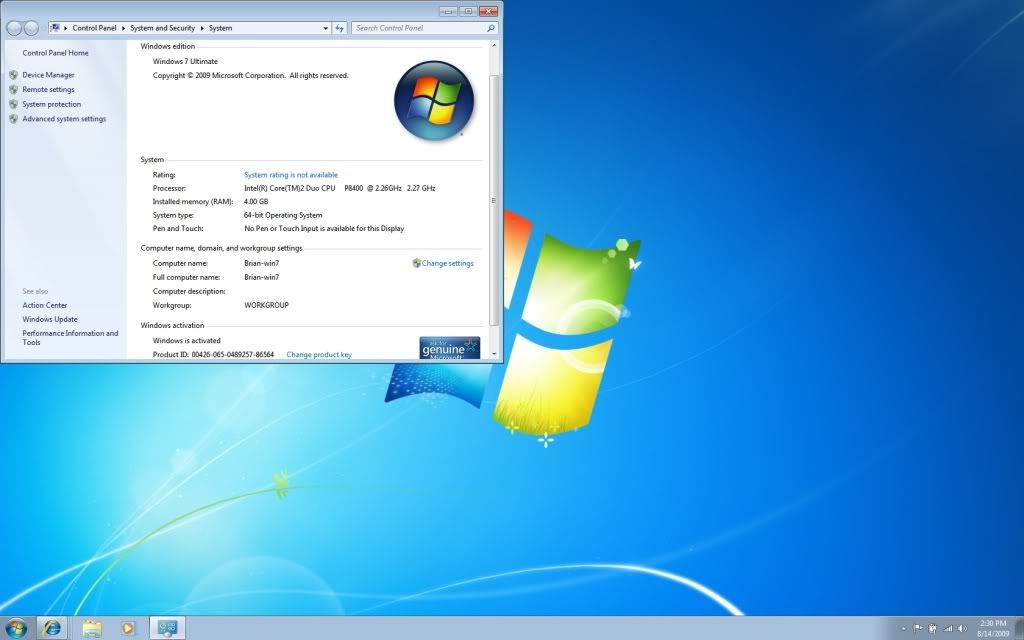Click Change settings link

coord(447,263)
